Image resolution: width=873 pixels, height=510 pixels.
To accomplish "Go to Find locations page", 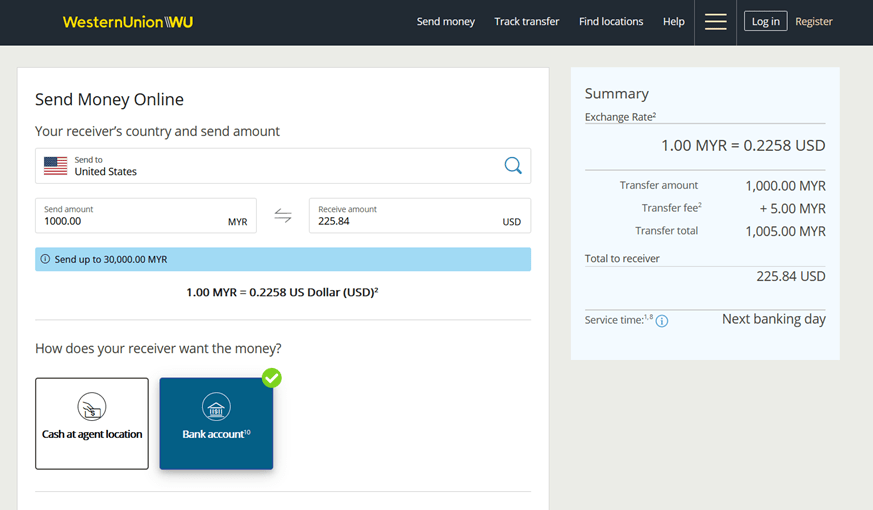I will 611,22.
